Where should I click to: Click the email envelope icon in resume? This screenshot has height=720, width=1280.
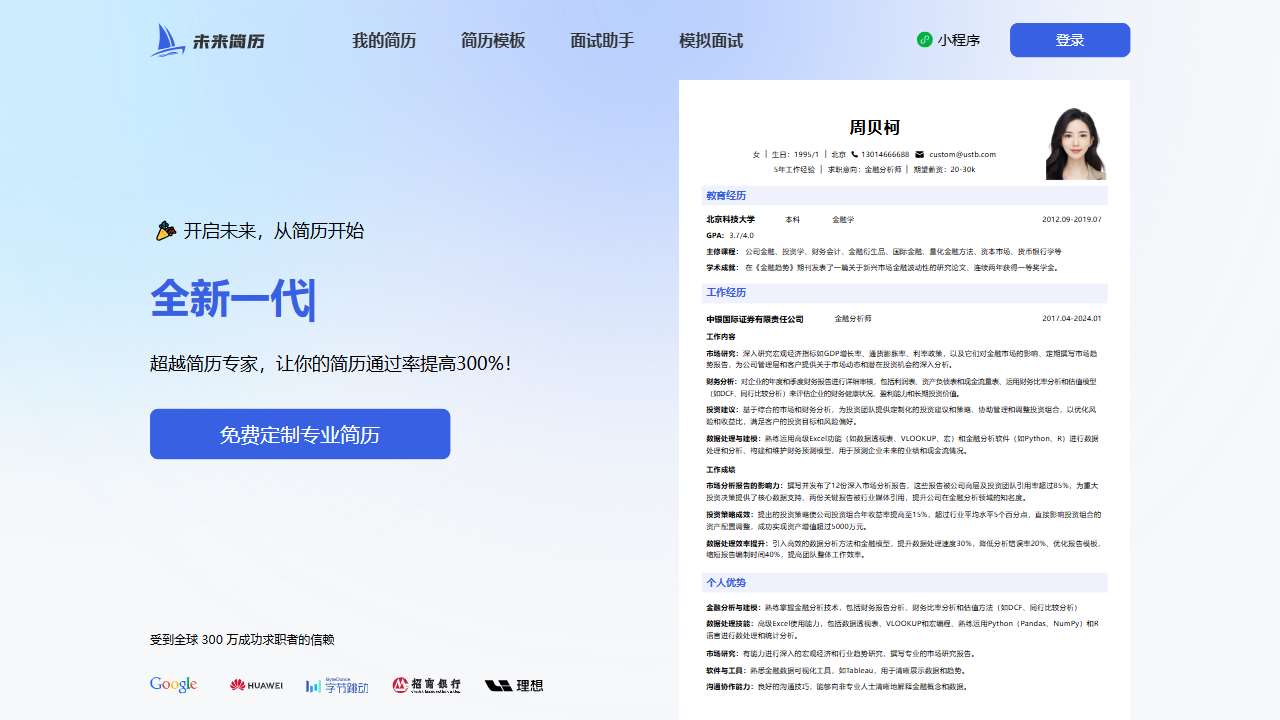pos(919,154)
